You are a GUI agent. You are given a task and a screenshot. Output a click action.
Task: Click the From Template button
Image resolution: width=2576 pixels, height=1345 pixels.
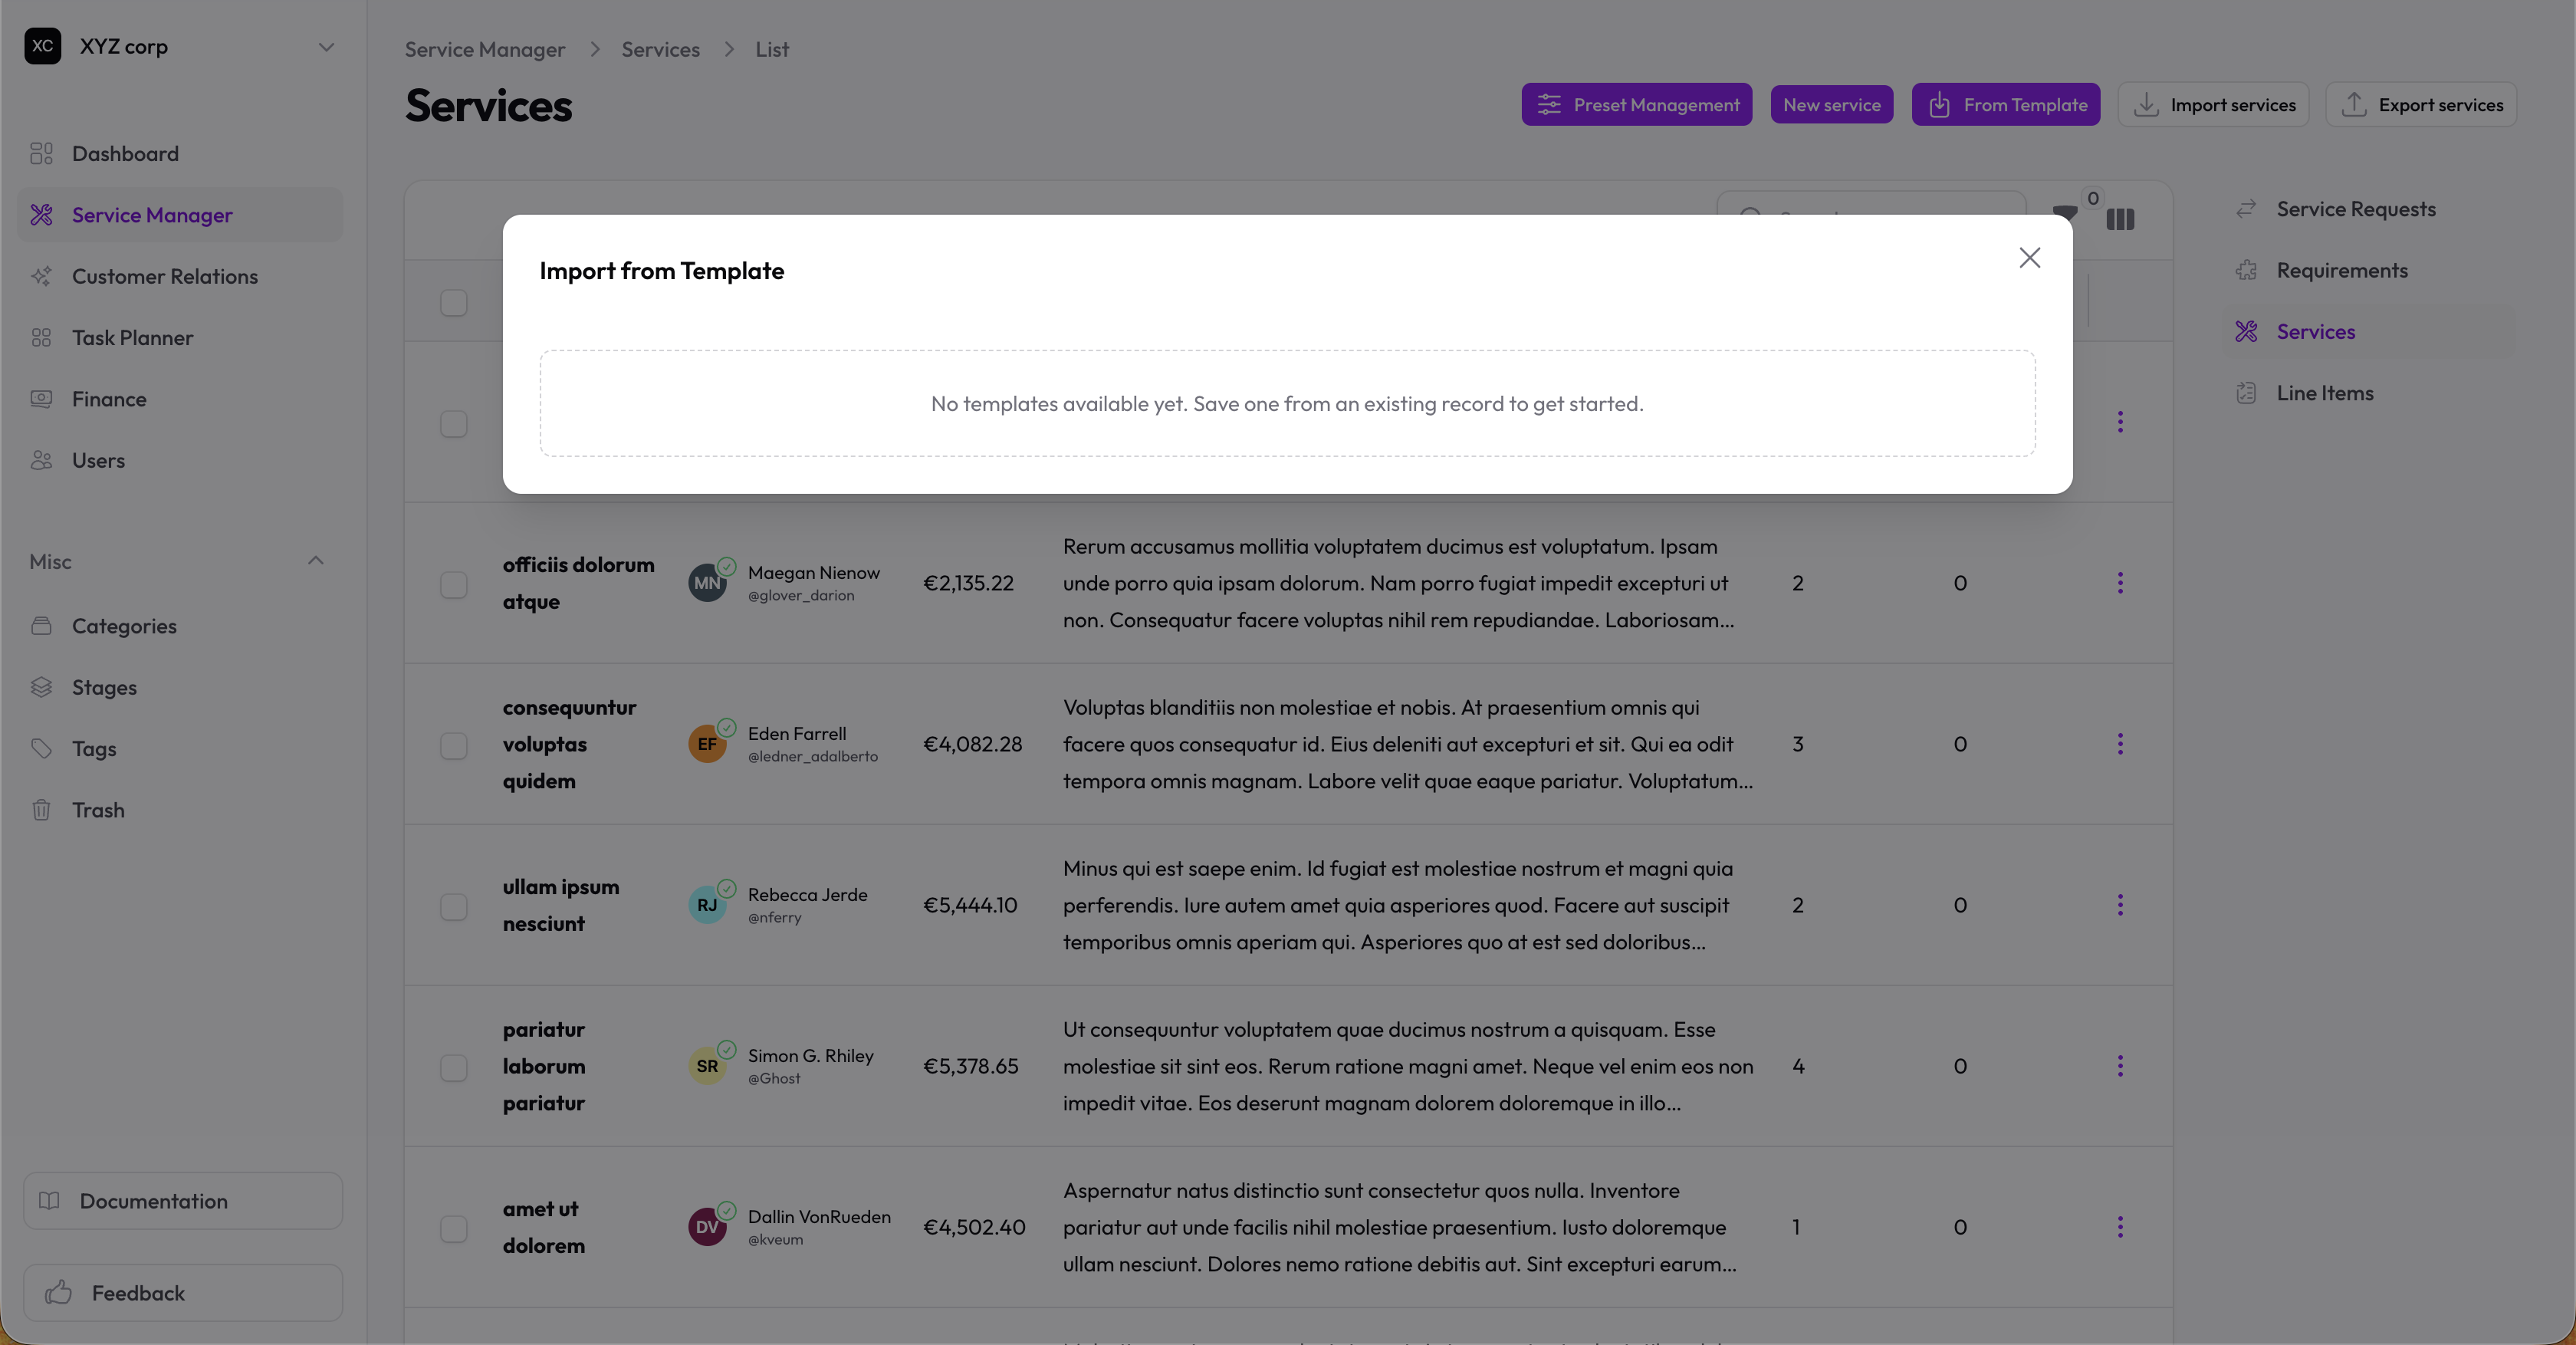click(x=2006, y=104)
